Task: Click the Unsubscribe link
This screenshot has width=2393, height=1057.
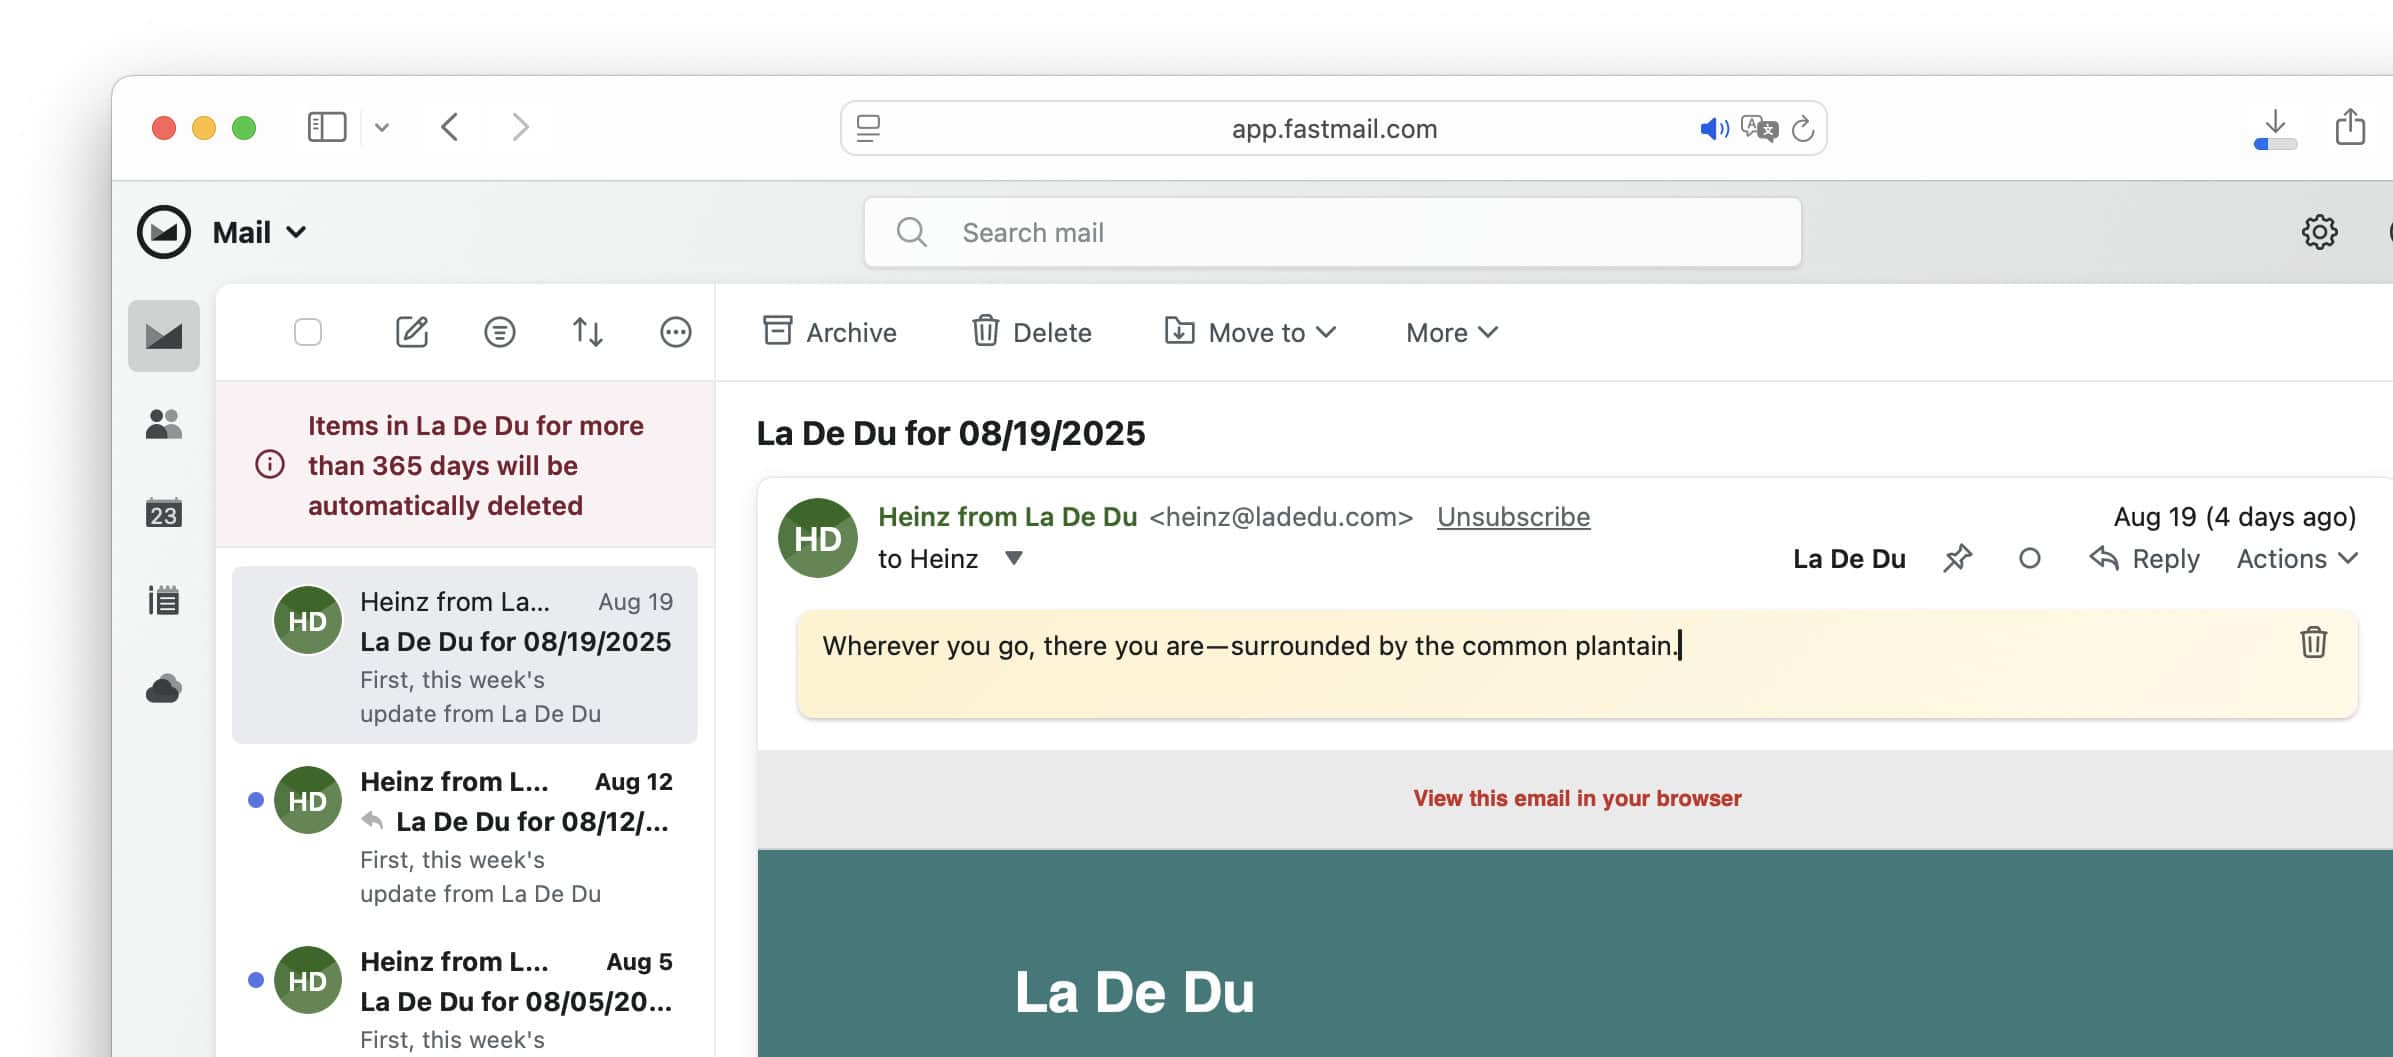Action: 1513,517
